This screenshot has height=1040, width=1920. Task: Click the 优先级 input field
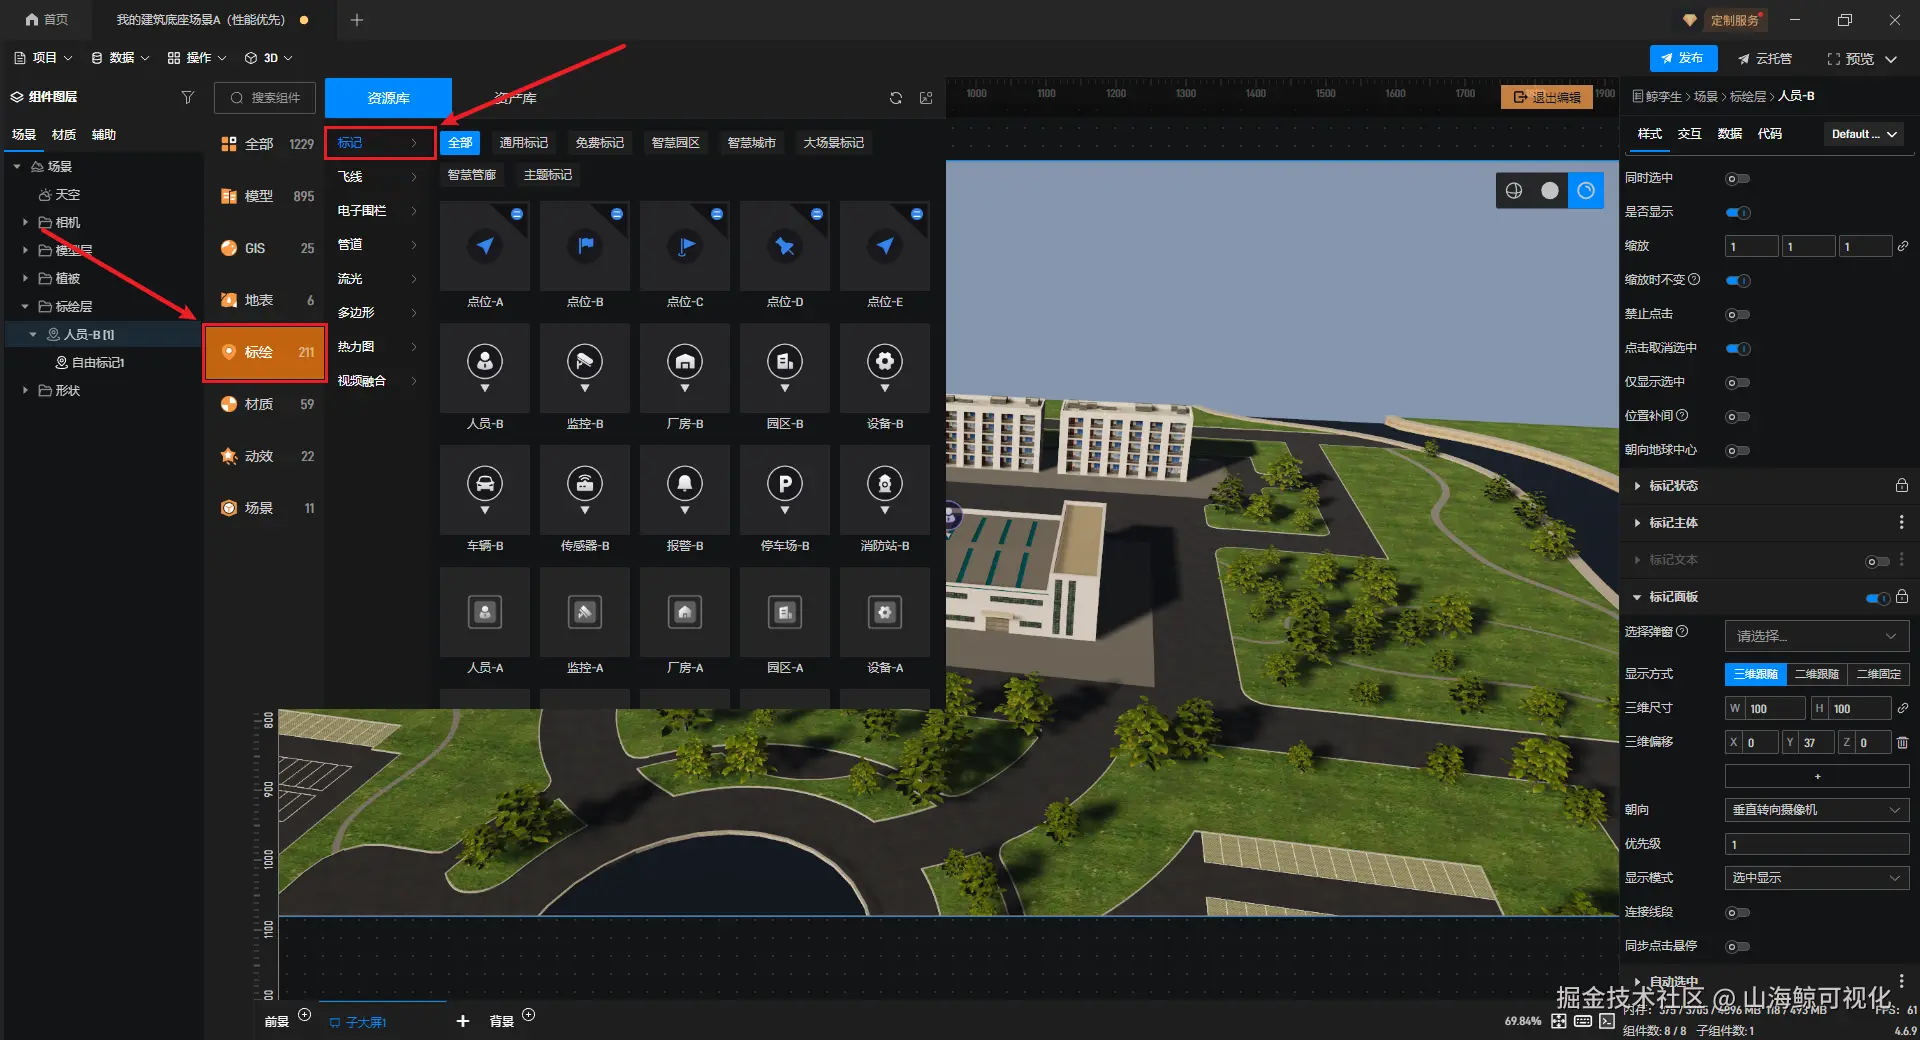pyautogui.click(x=1816, y=844)
